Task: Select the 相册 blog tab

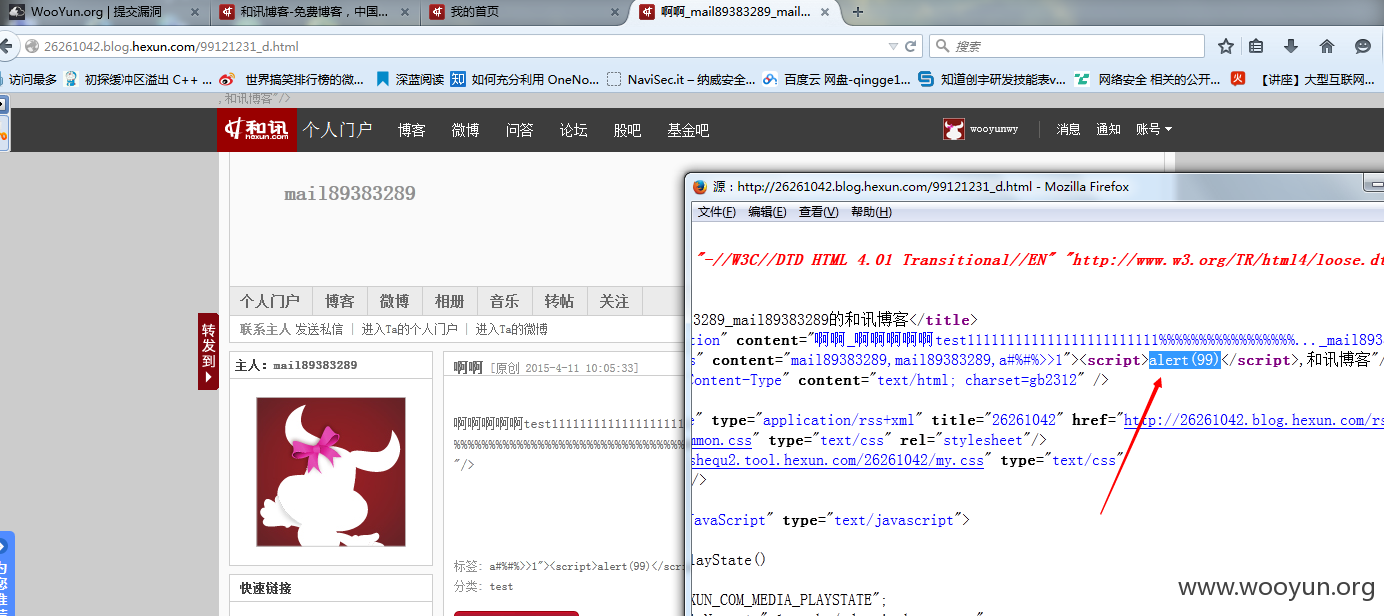Action: (449, 301)
